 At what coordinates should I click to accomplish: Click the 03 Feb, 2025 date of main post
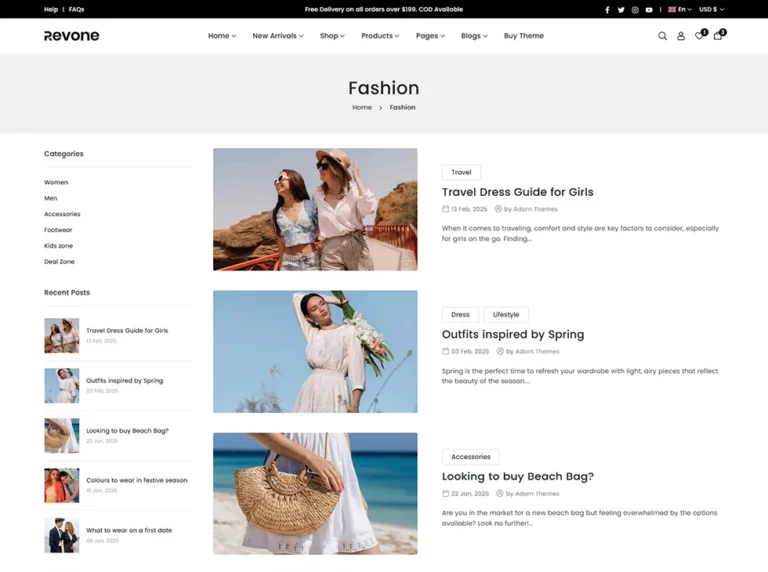[466, 351]
